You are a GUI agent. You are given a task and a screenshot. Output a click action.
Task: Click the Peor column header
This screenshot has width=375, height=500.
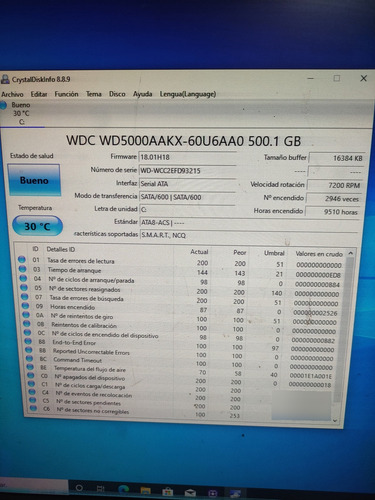pos(240,253)
